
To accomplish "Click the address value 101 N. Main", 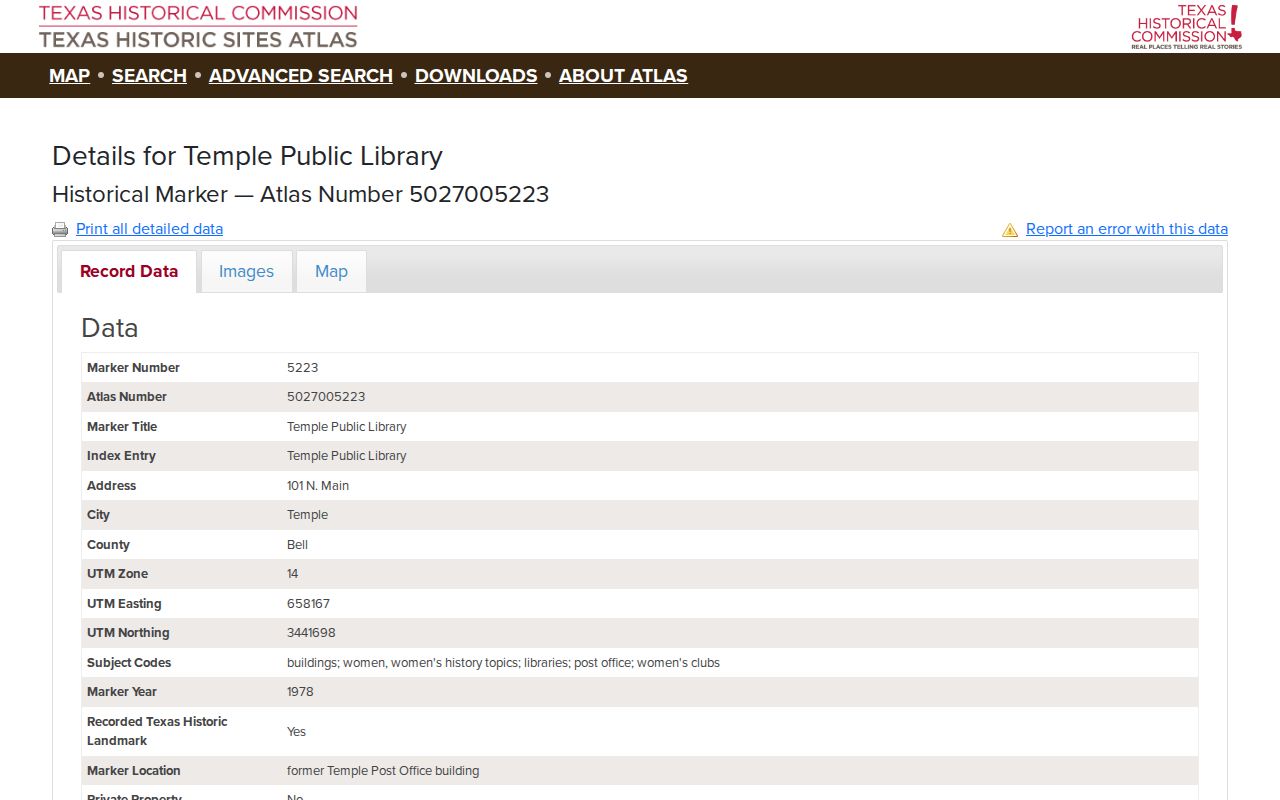I will [318, 486].
